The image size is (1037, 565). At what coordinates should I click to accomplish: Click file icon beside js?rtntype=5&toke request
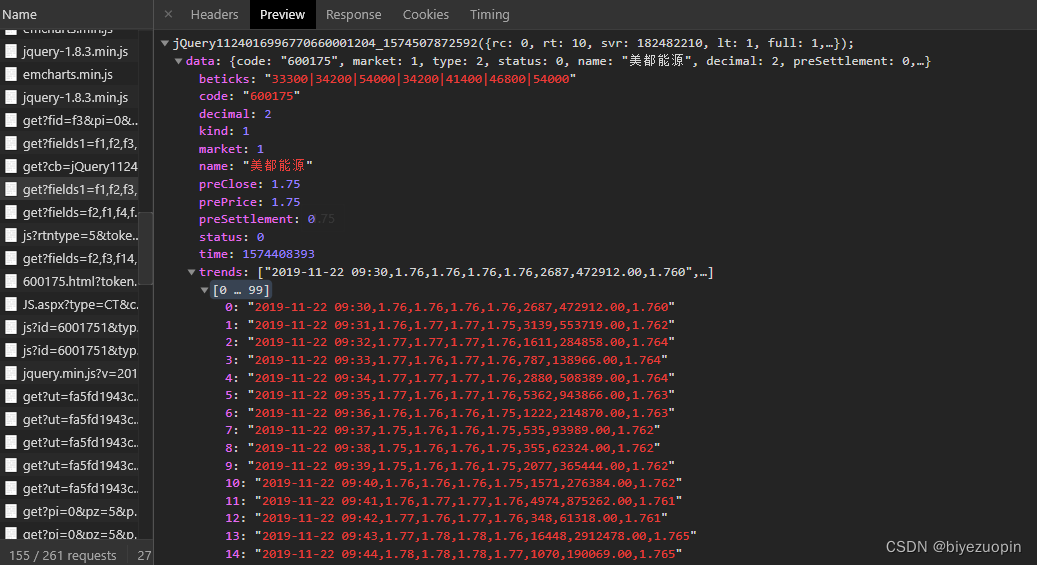pyautogui.click(x=11, y=235)
